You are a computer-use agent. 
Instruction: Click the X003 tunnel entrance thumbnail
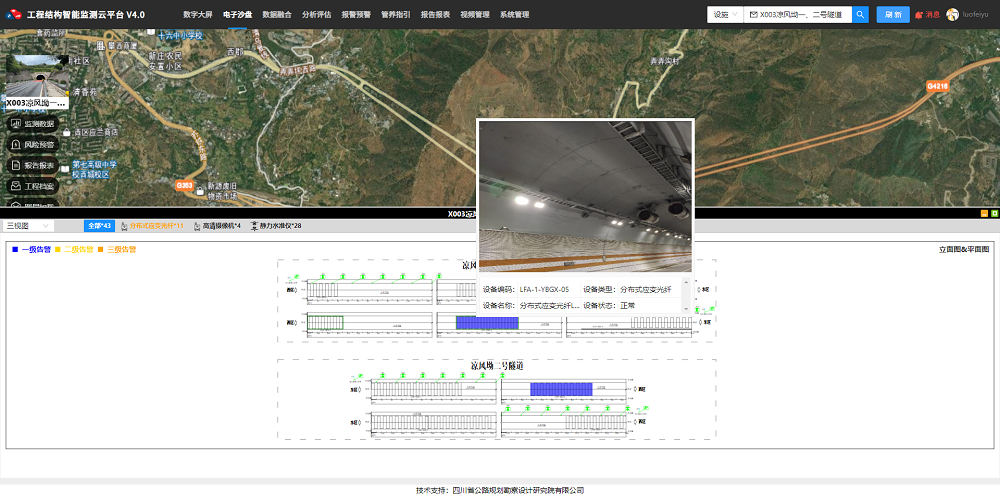coord(36,76)
